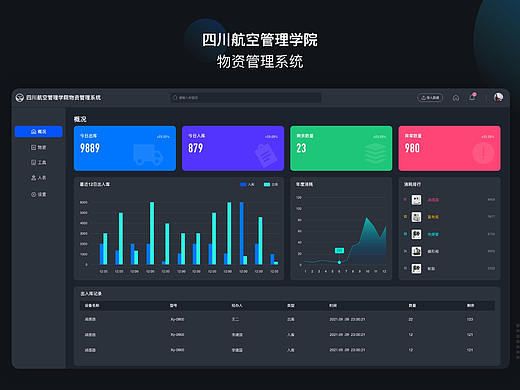Click the stacked layers icon on green card

point(375,153)
